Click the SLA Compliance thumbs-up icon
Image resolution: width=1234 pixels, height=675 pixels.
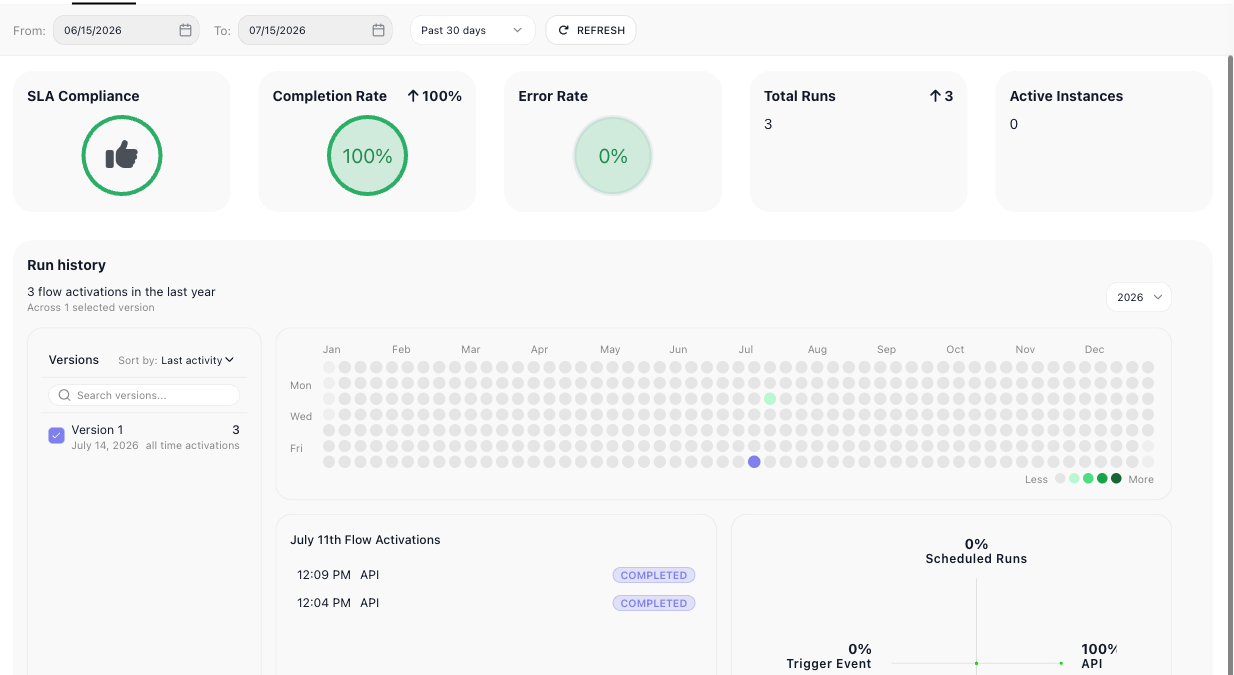(x=122, y=155)
